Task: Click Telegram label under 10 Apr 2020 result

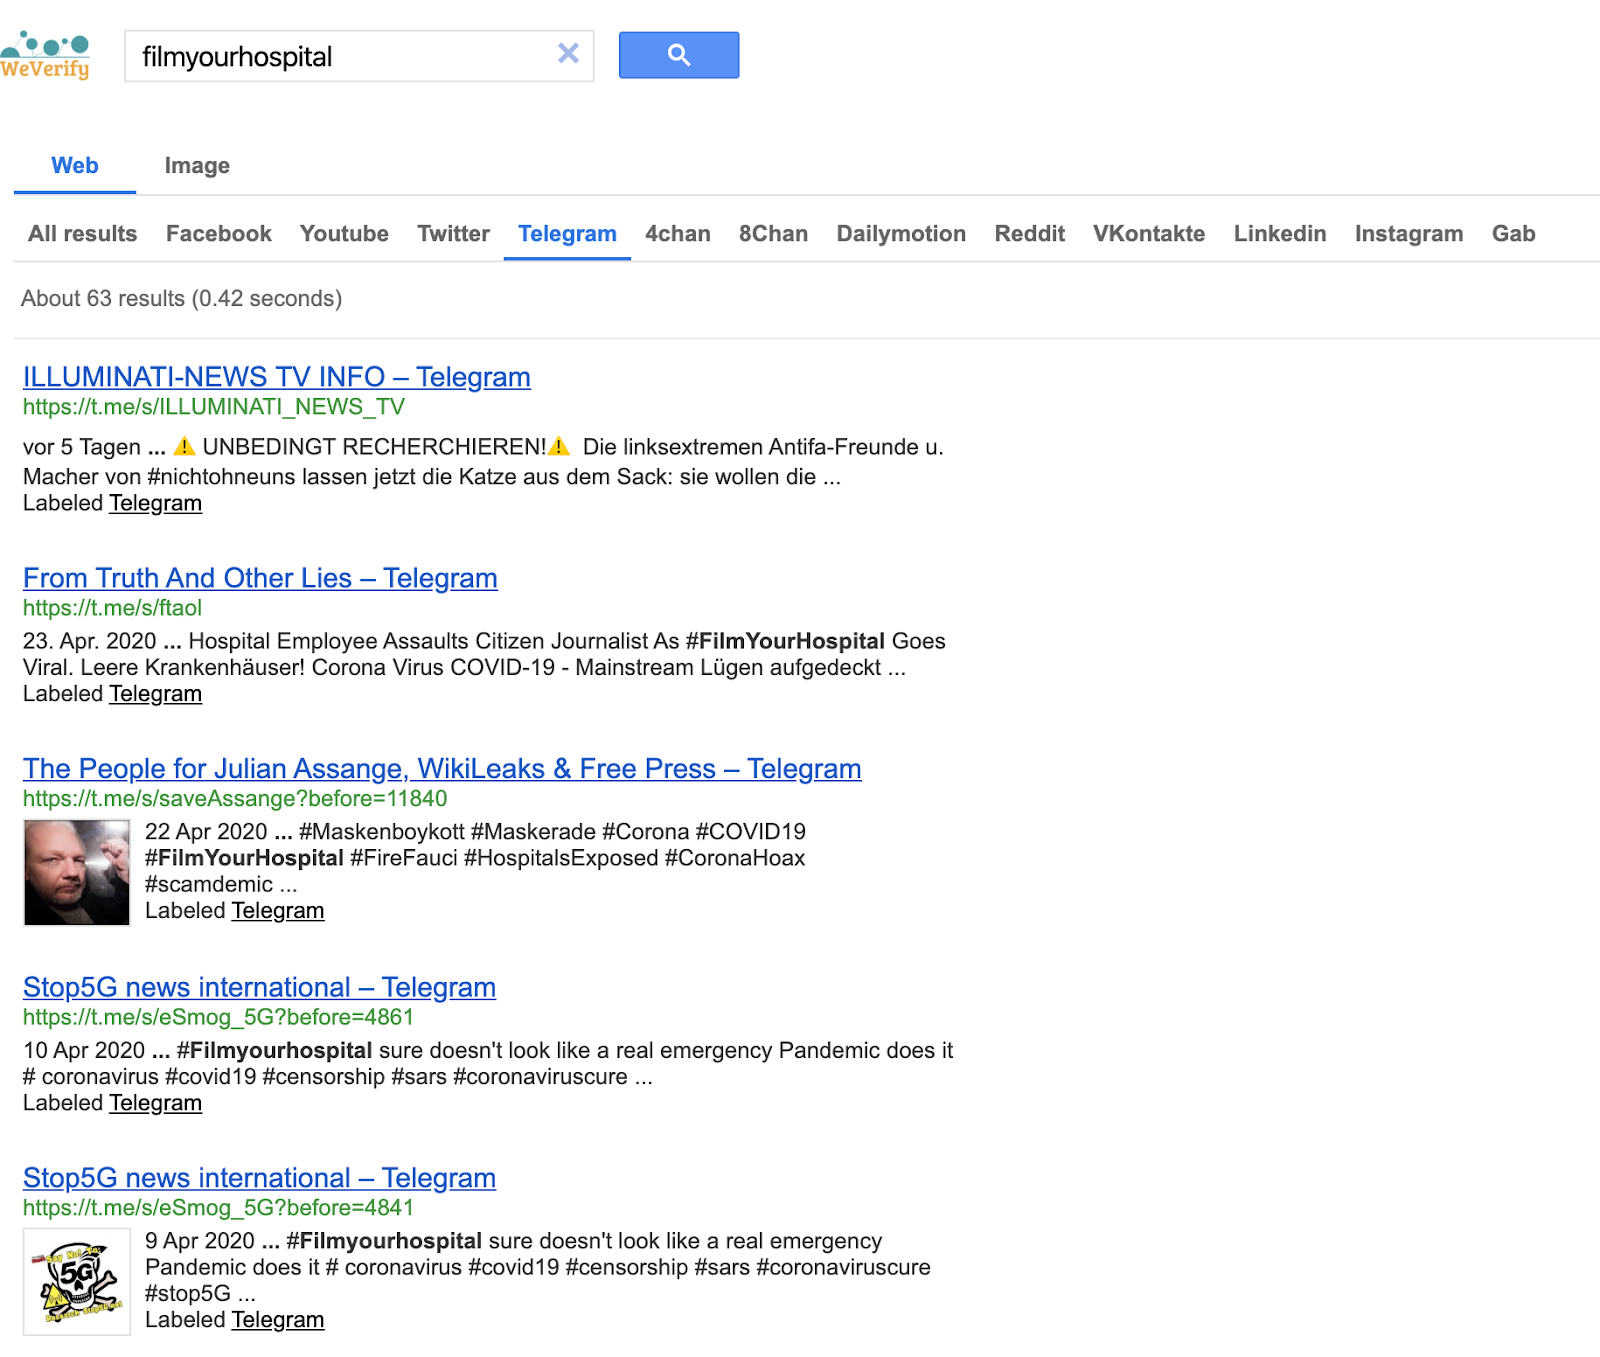Action: click(155, 1103)
